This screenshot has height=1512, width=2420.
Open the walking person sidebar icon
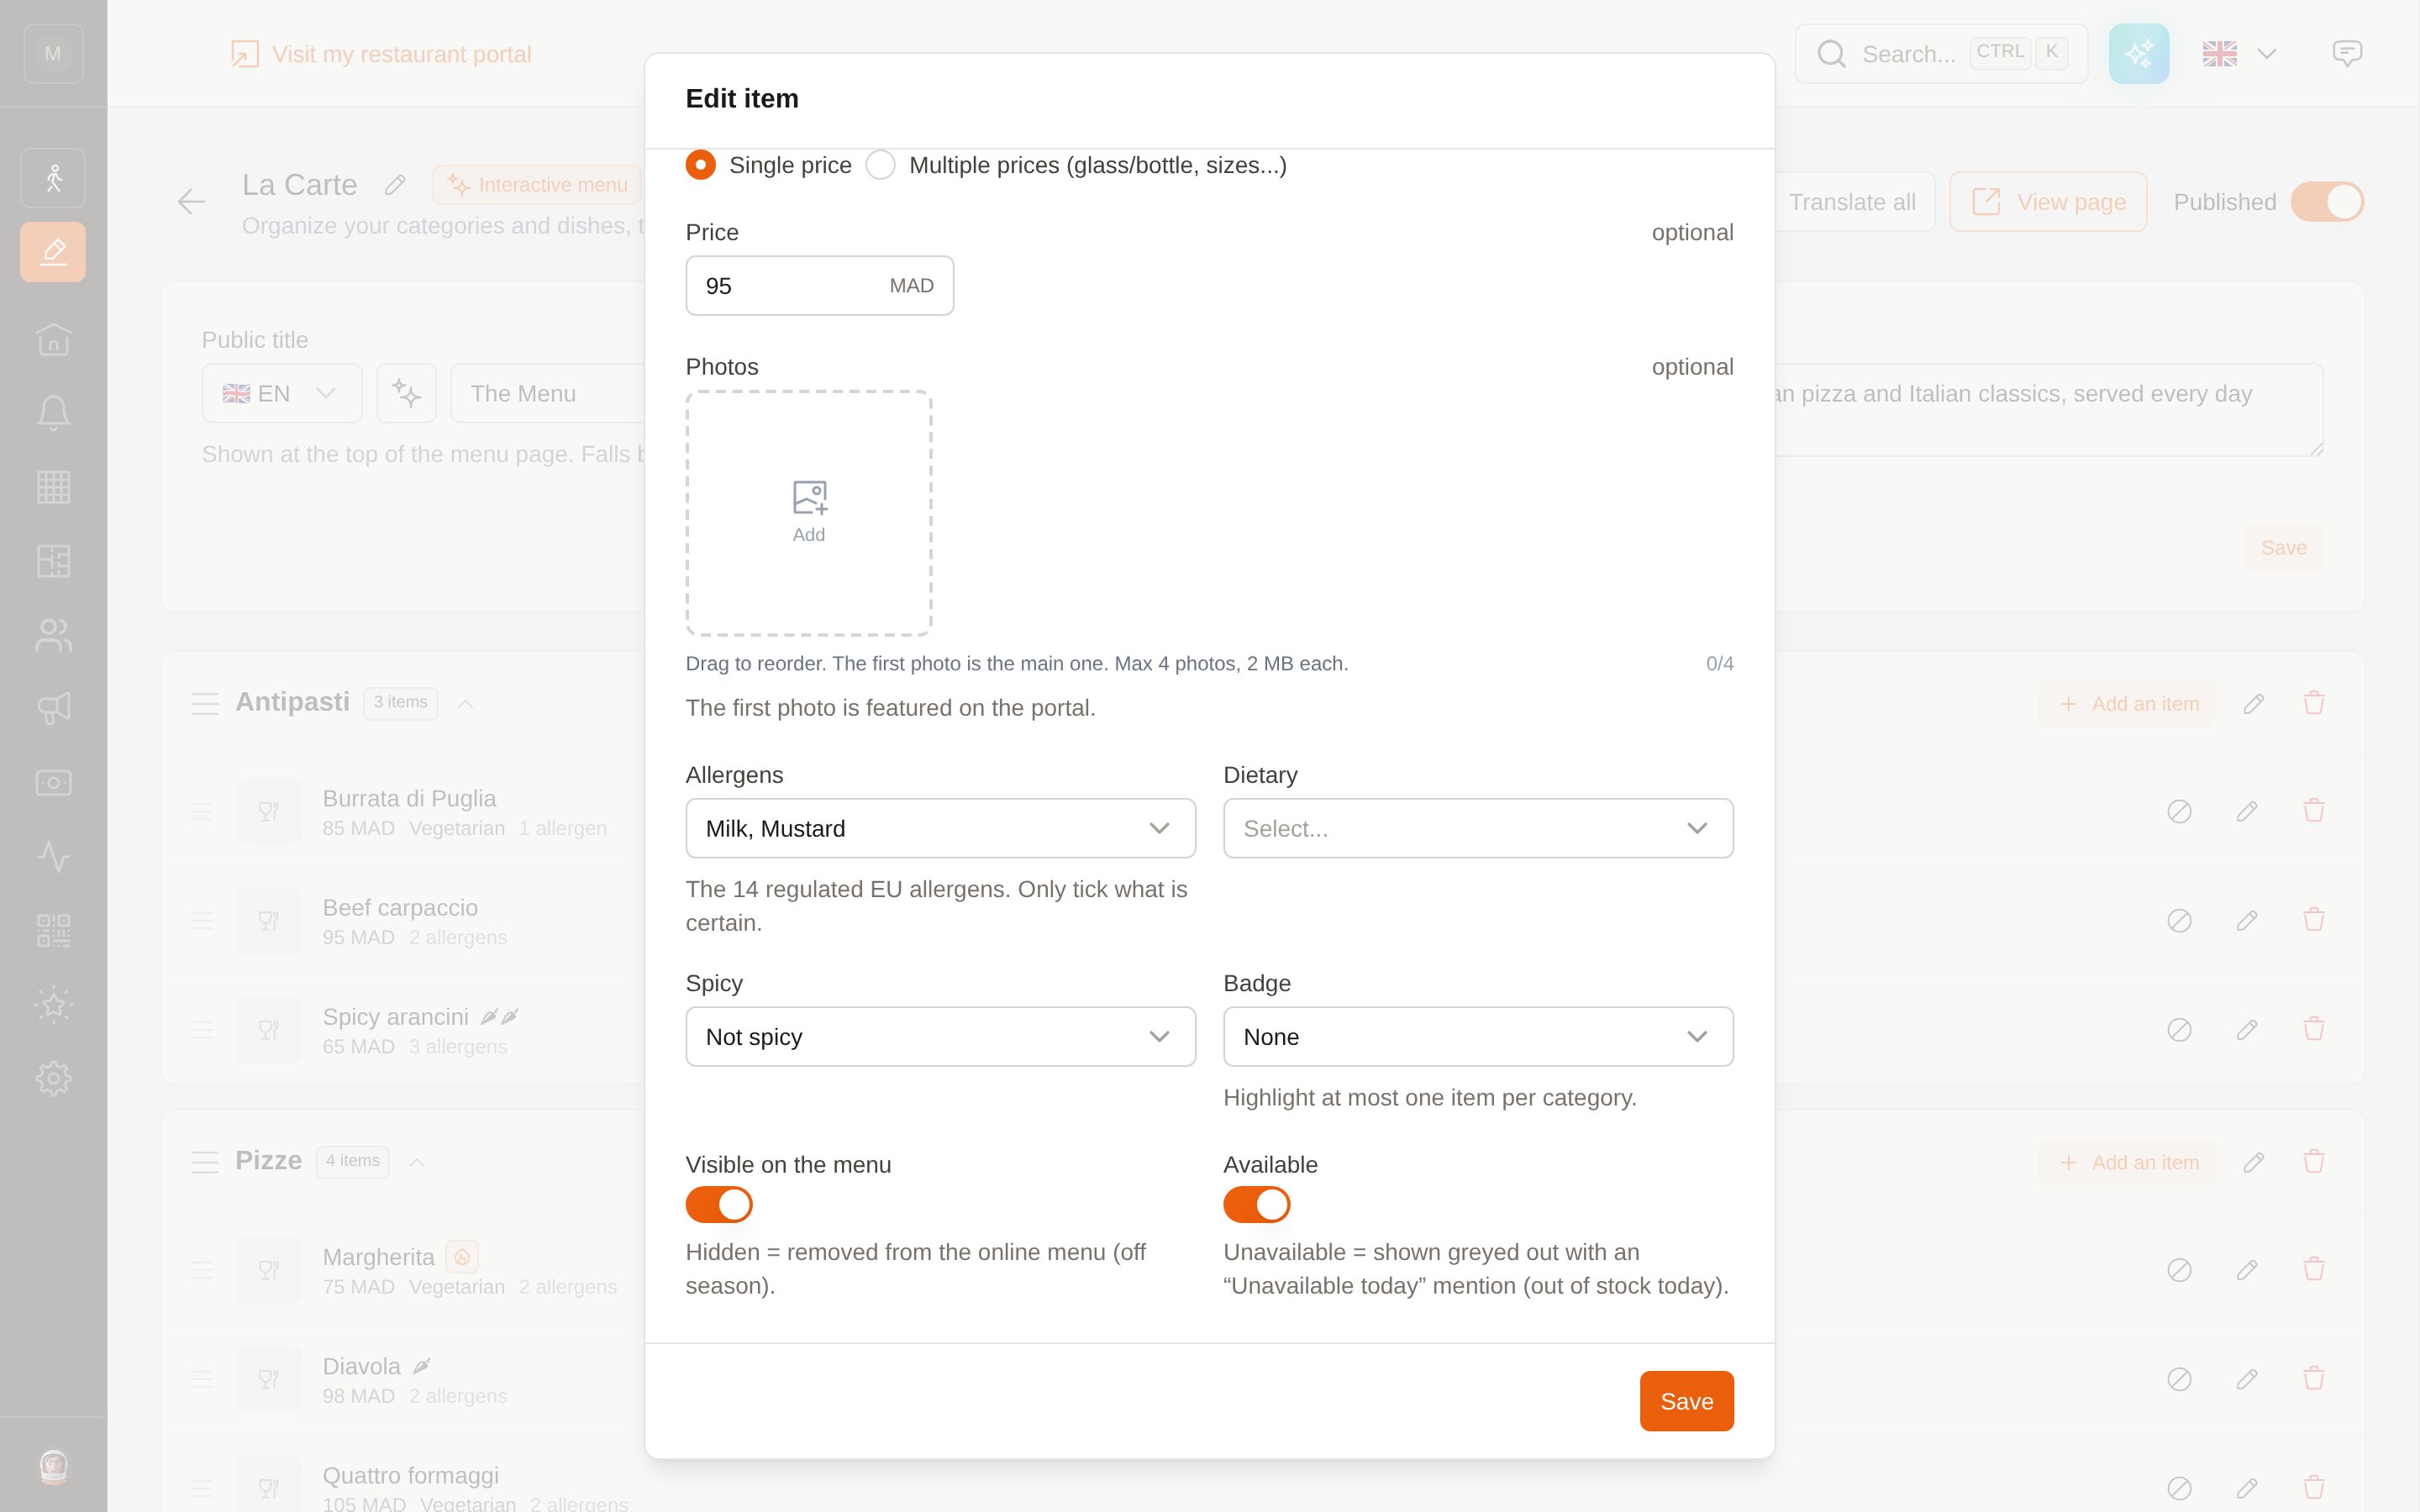[x=53, y=178]
